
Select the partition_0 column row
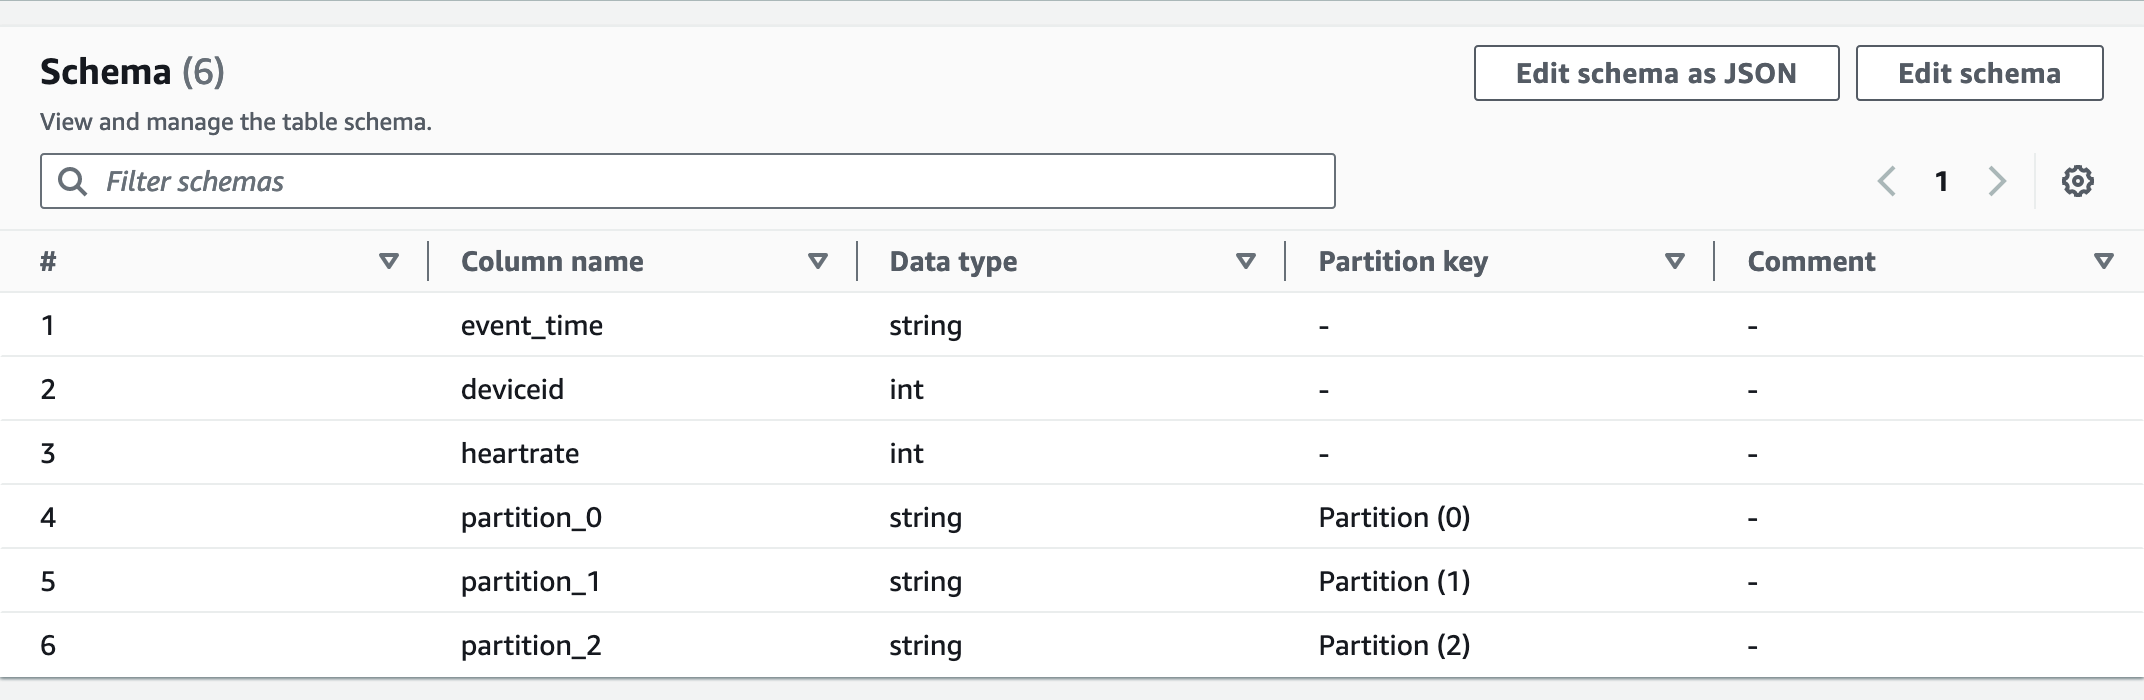(531, 517)
